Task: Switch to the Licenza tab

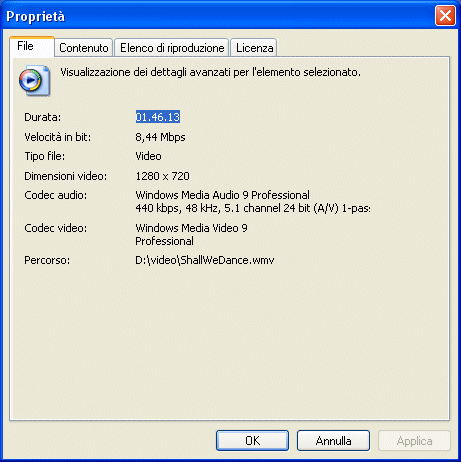Action: point(254,48)
